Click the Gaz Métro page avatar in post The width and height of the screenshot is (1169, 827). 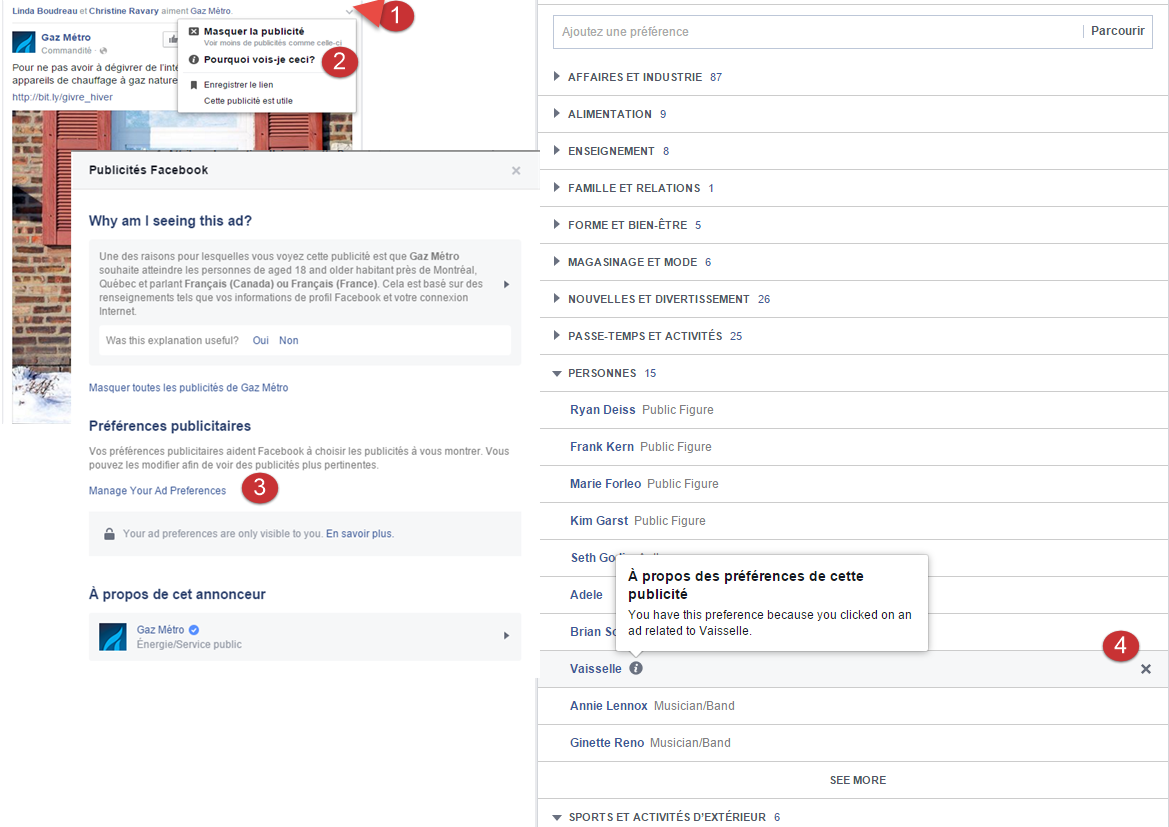(24, 42)
